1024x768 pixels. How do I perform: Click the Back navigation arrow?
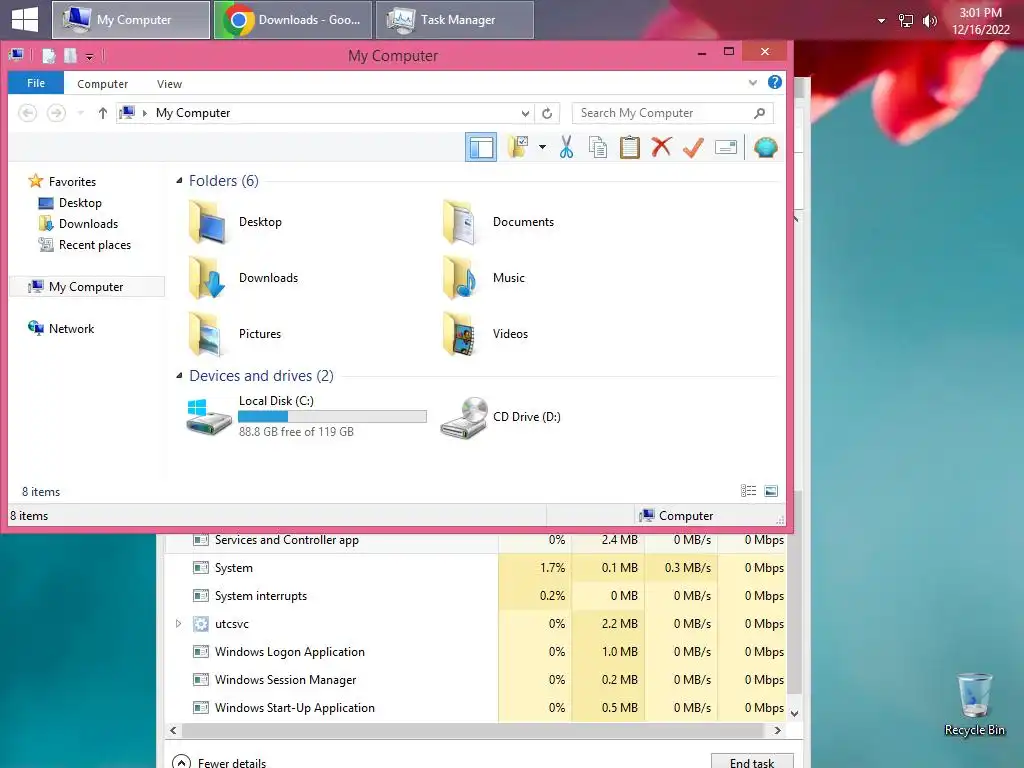pyautogui.click(x=27, y=113)
